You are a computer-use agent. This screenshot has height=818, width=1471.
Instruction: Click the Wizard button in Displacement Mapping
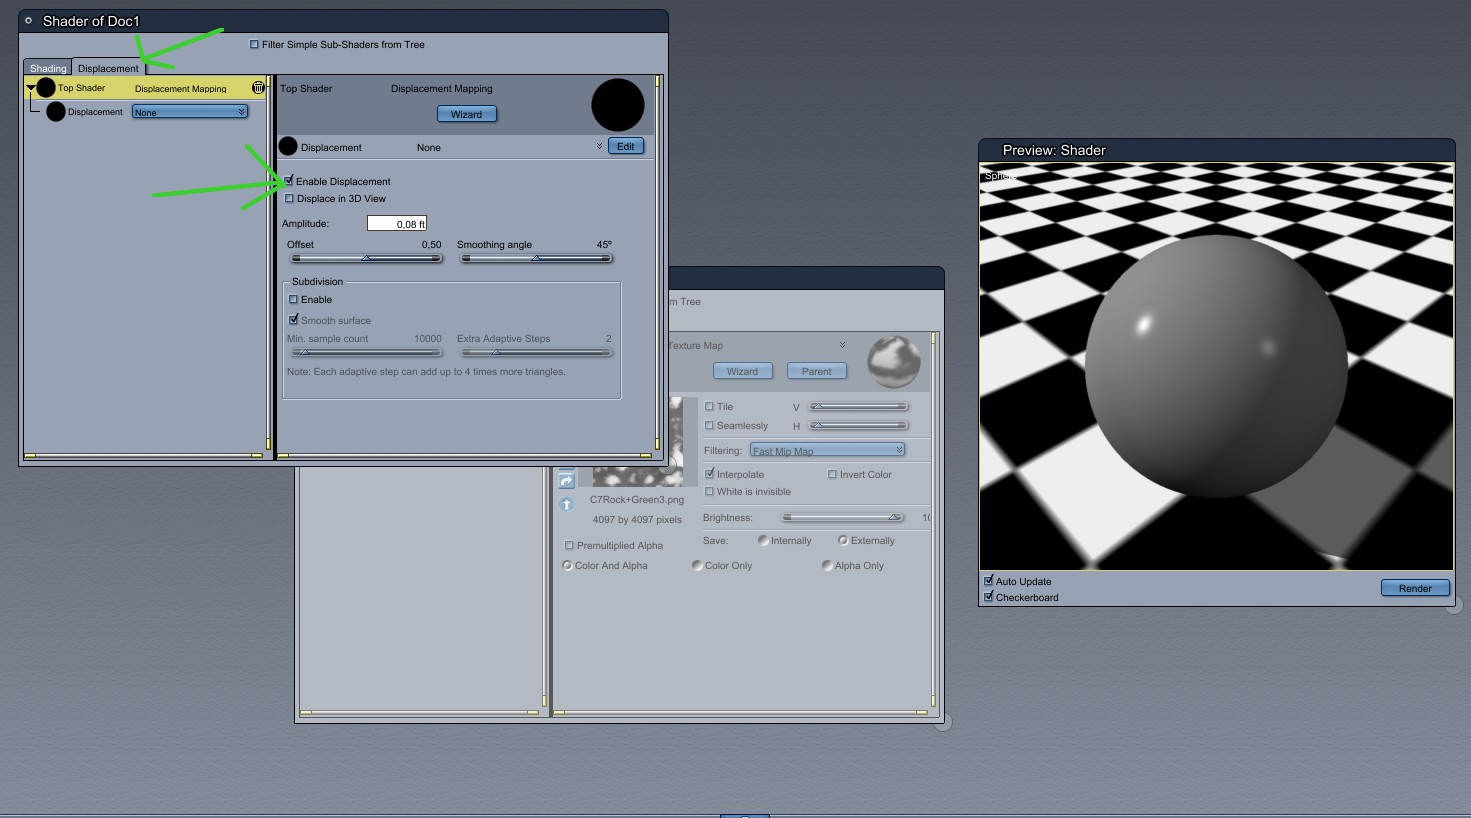click(467, 114)
